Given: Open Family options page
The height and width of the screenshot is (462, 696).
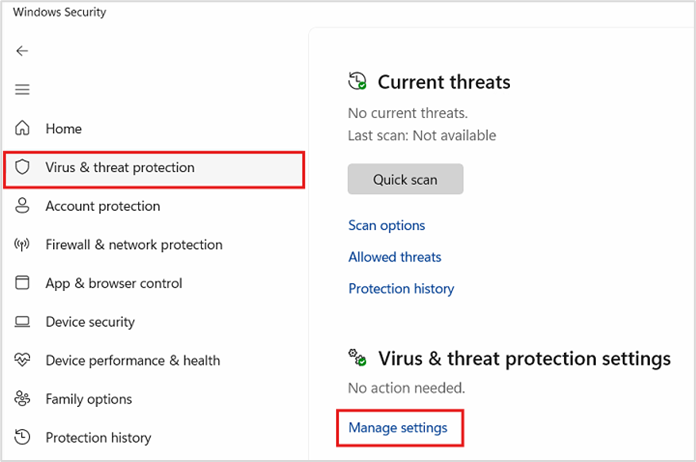Looking at the screenshot, I should [89, 399].
